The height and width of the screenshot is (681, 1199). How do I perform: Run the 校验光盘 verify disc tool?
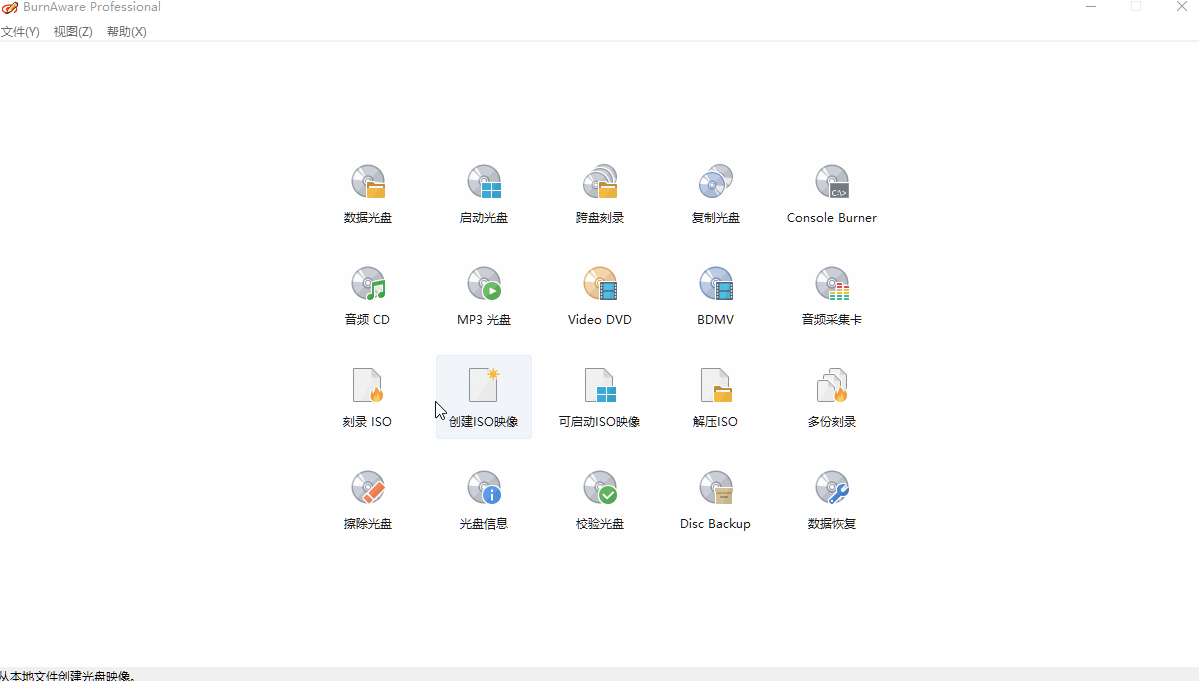point(600,499)
